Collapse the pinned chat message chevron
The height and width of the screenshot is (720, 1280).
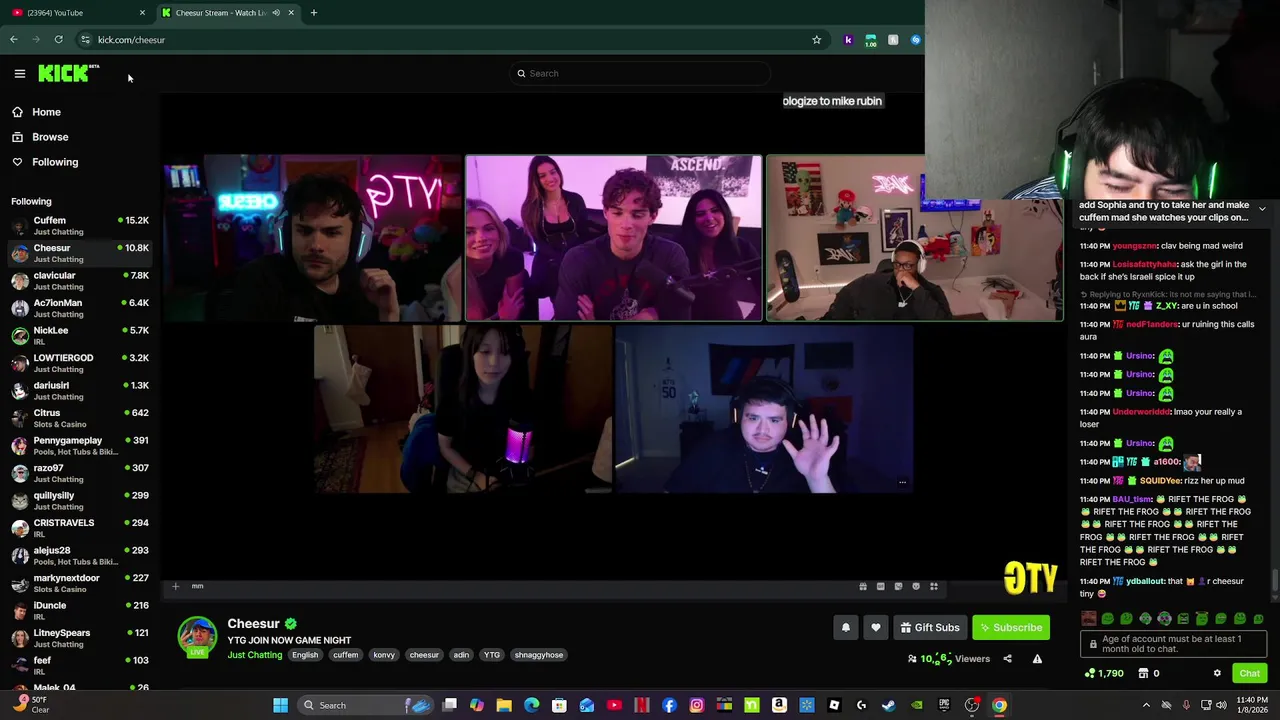(x=1262, y=209)
